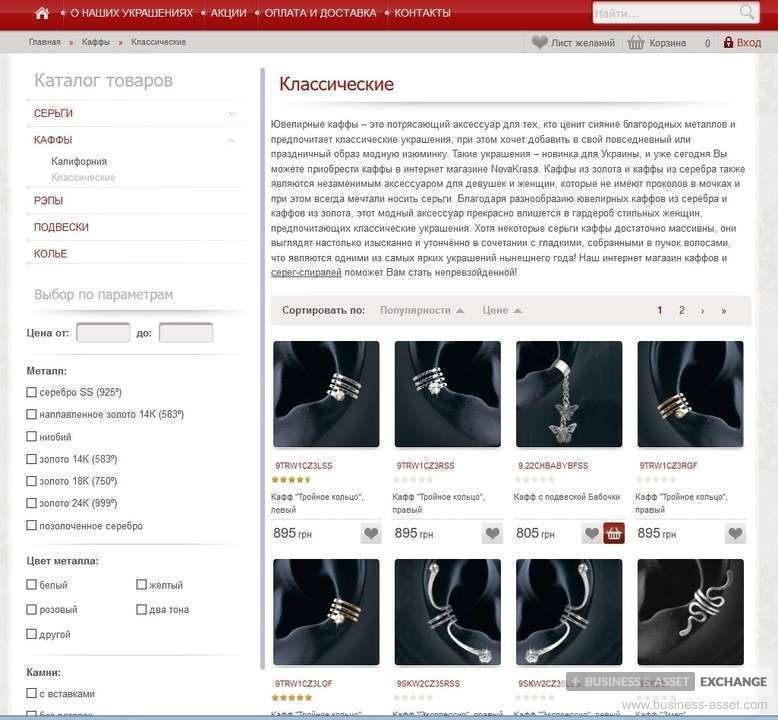The width and height of the screenshot is (778, 720).
Task: Rate 9.22CHBABYBFSS product stars
Action: click(x=534, y=479)
